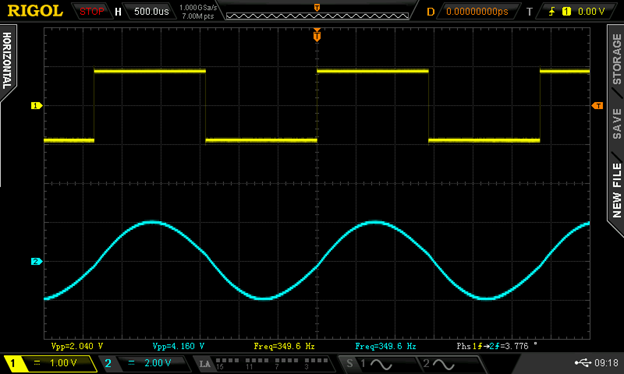The width and height of the screenshot is (624, 374).
Task: Click the cyan channel 2 ground marker
Action: tap(36, 261)
